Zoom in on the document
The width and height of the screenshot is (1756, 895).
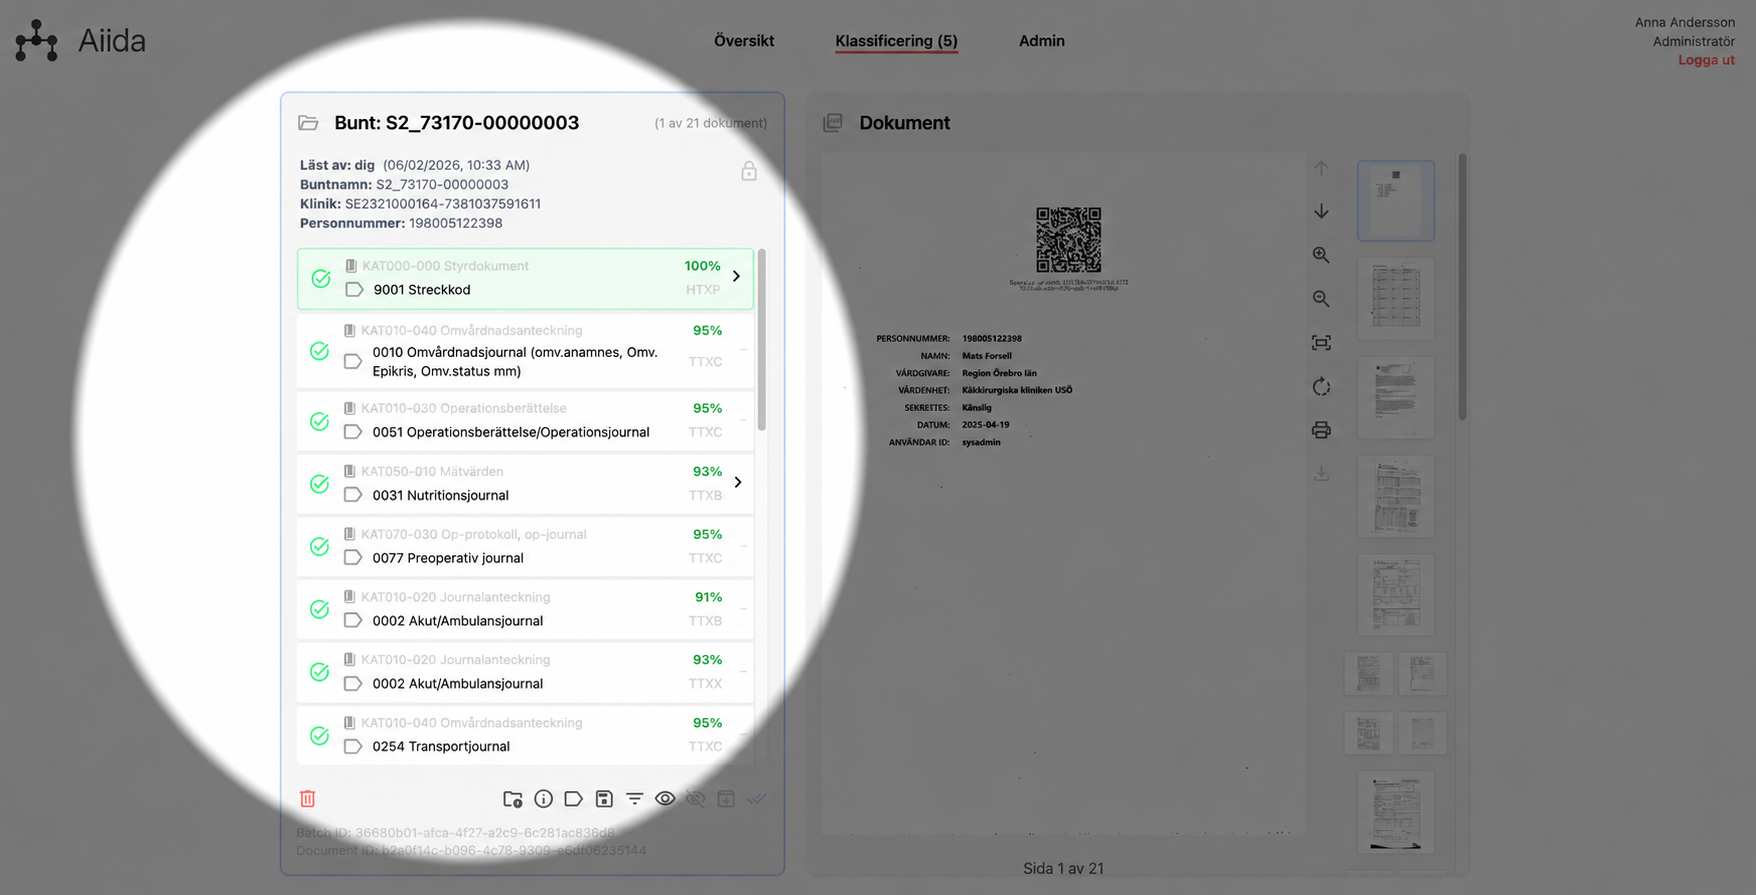[x=1321, y=255]
